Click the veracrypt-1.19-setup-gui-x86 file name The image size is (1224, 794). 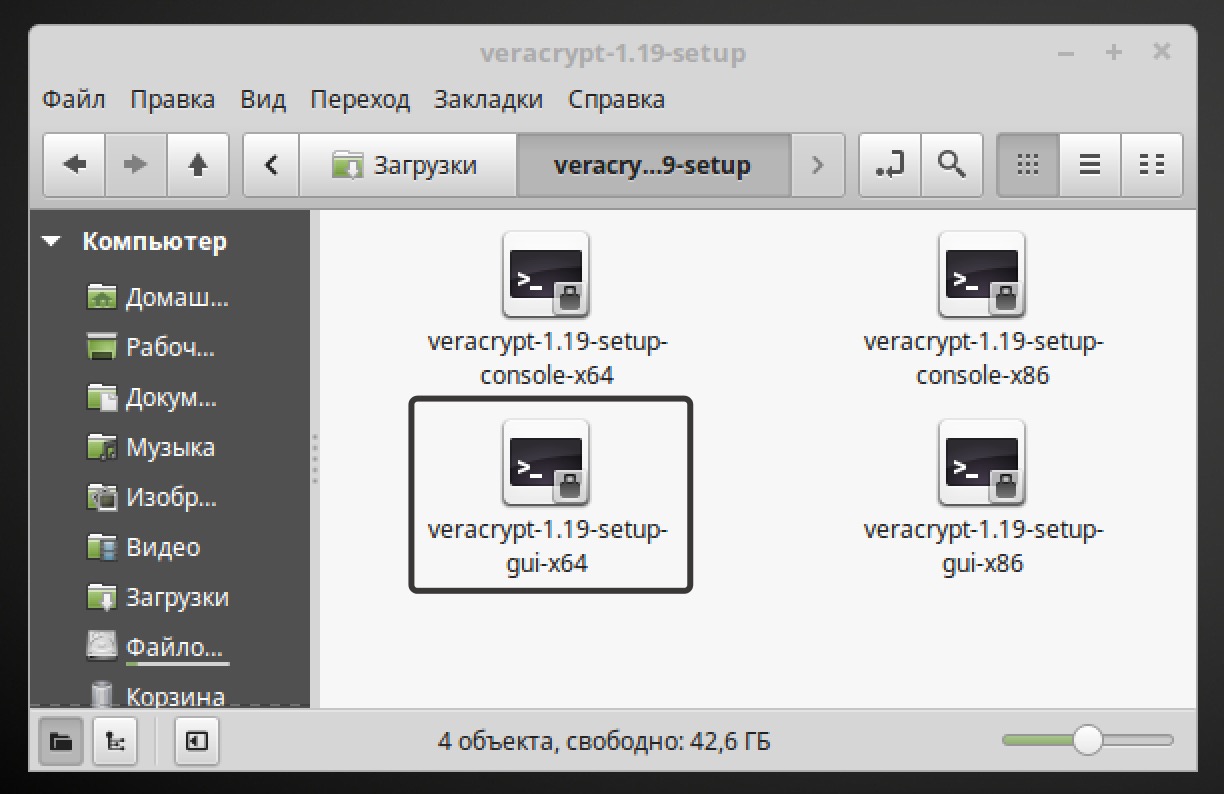(x=983, y=547)
